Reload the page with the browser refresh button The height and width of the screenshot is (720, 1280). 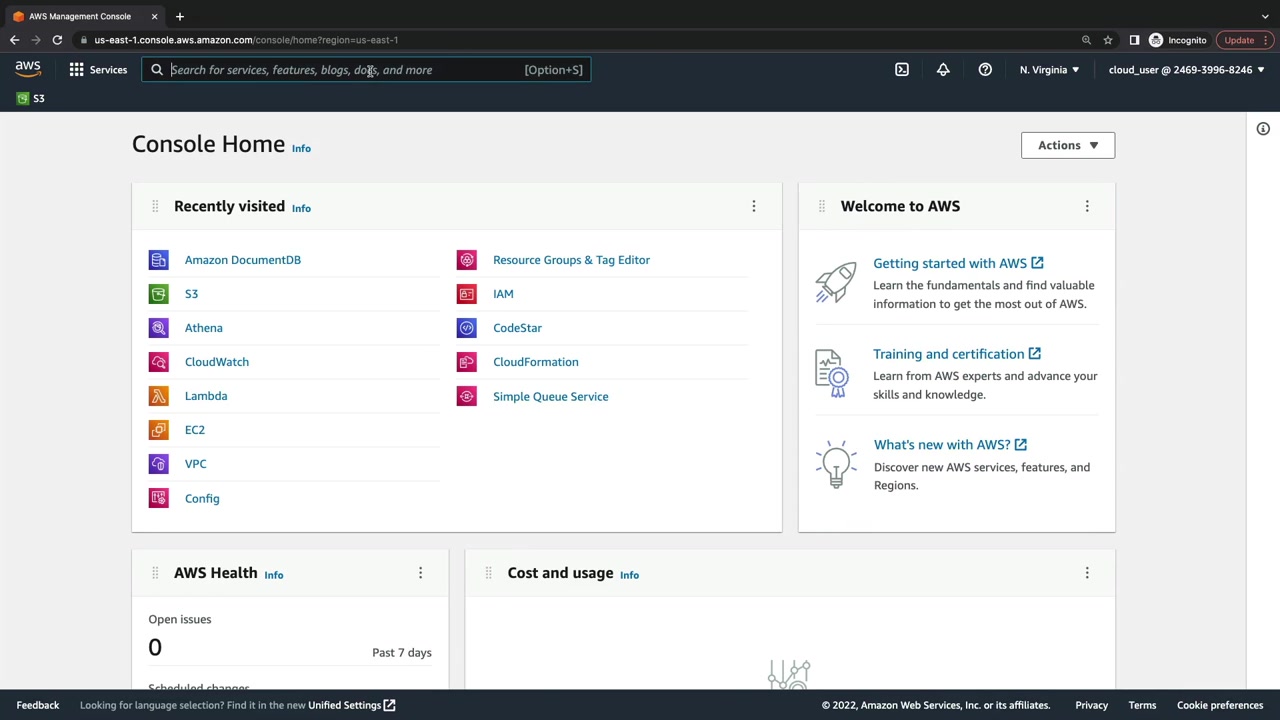pos(57,40)
